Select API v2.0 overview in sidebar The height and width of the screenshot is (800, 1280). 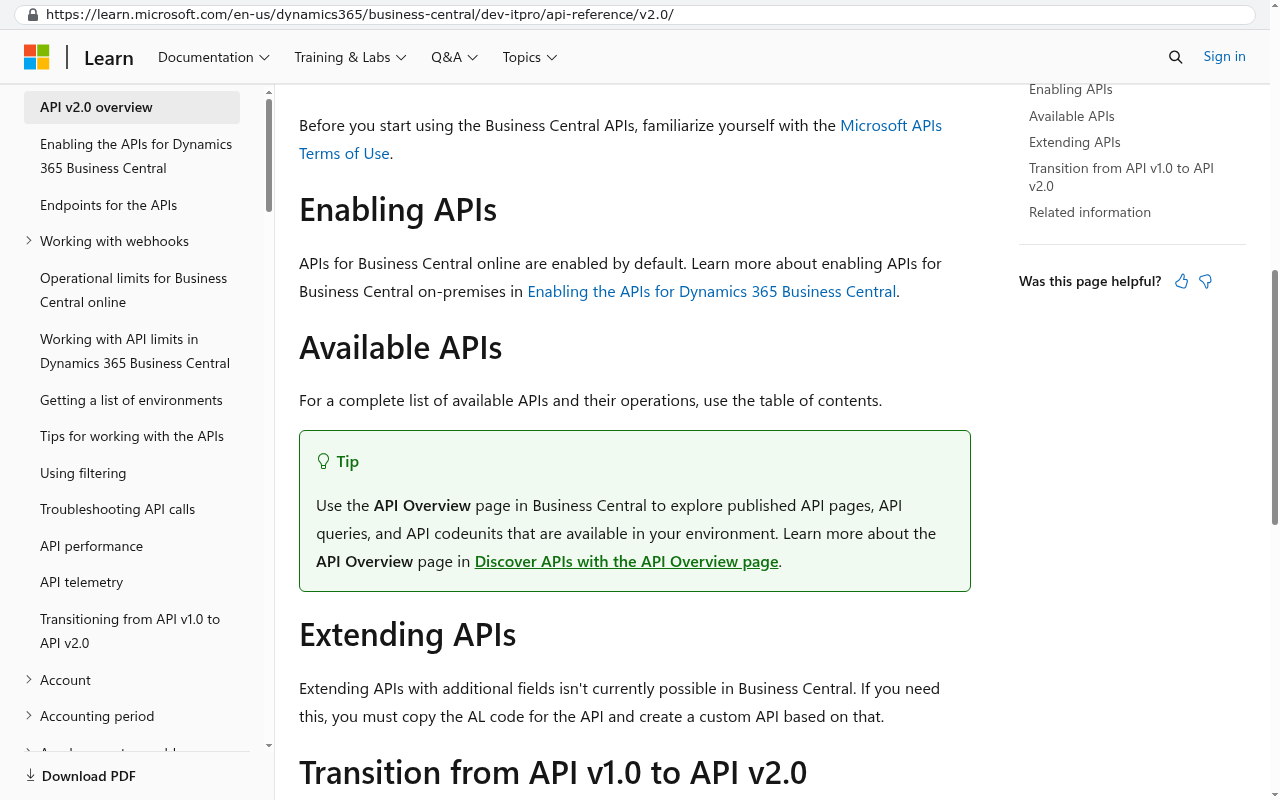point(132,107)
